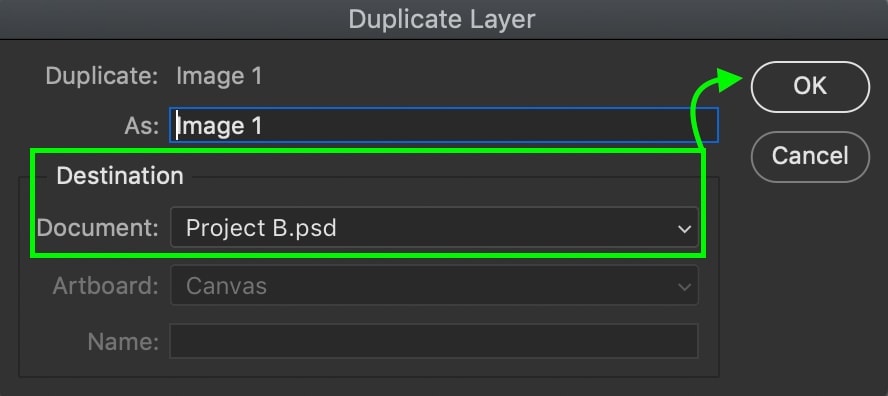Click the Canvas text in Artboard field
The width and height of the screenshot is (888, 396).
pos(226,286)
